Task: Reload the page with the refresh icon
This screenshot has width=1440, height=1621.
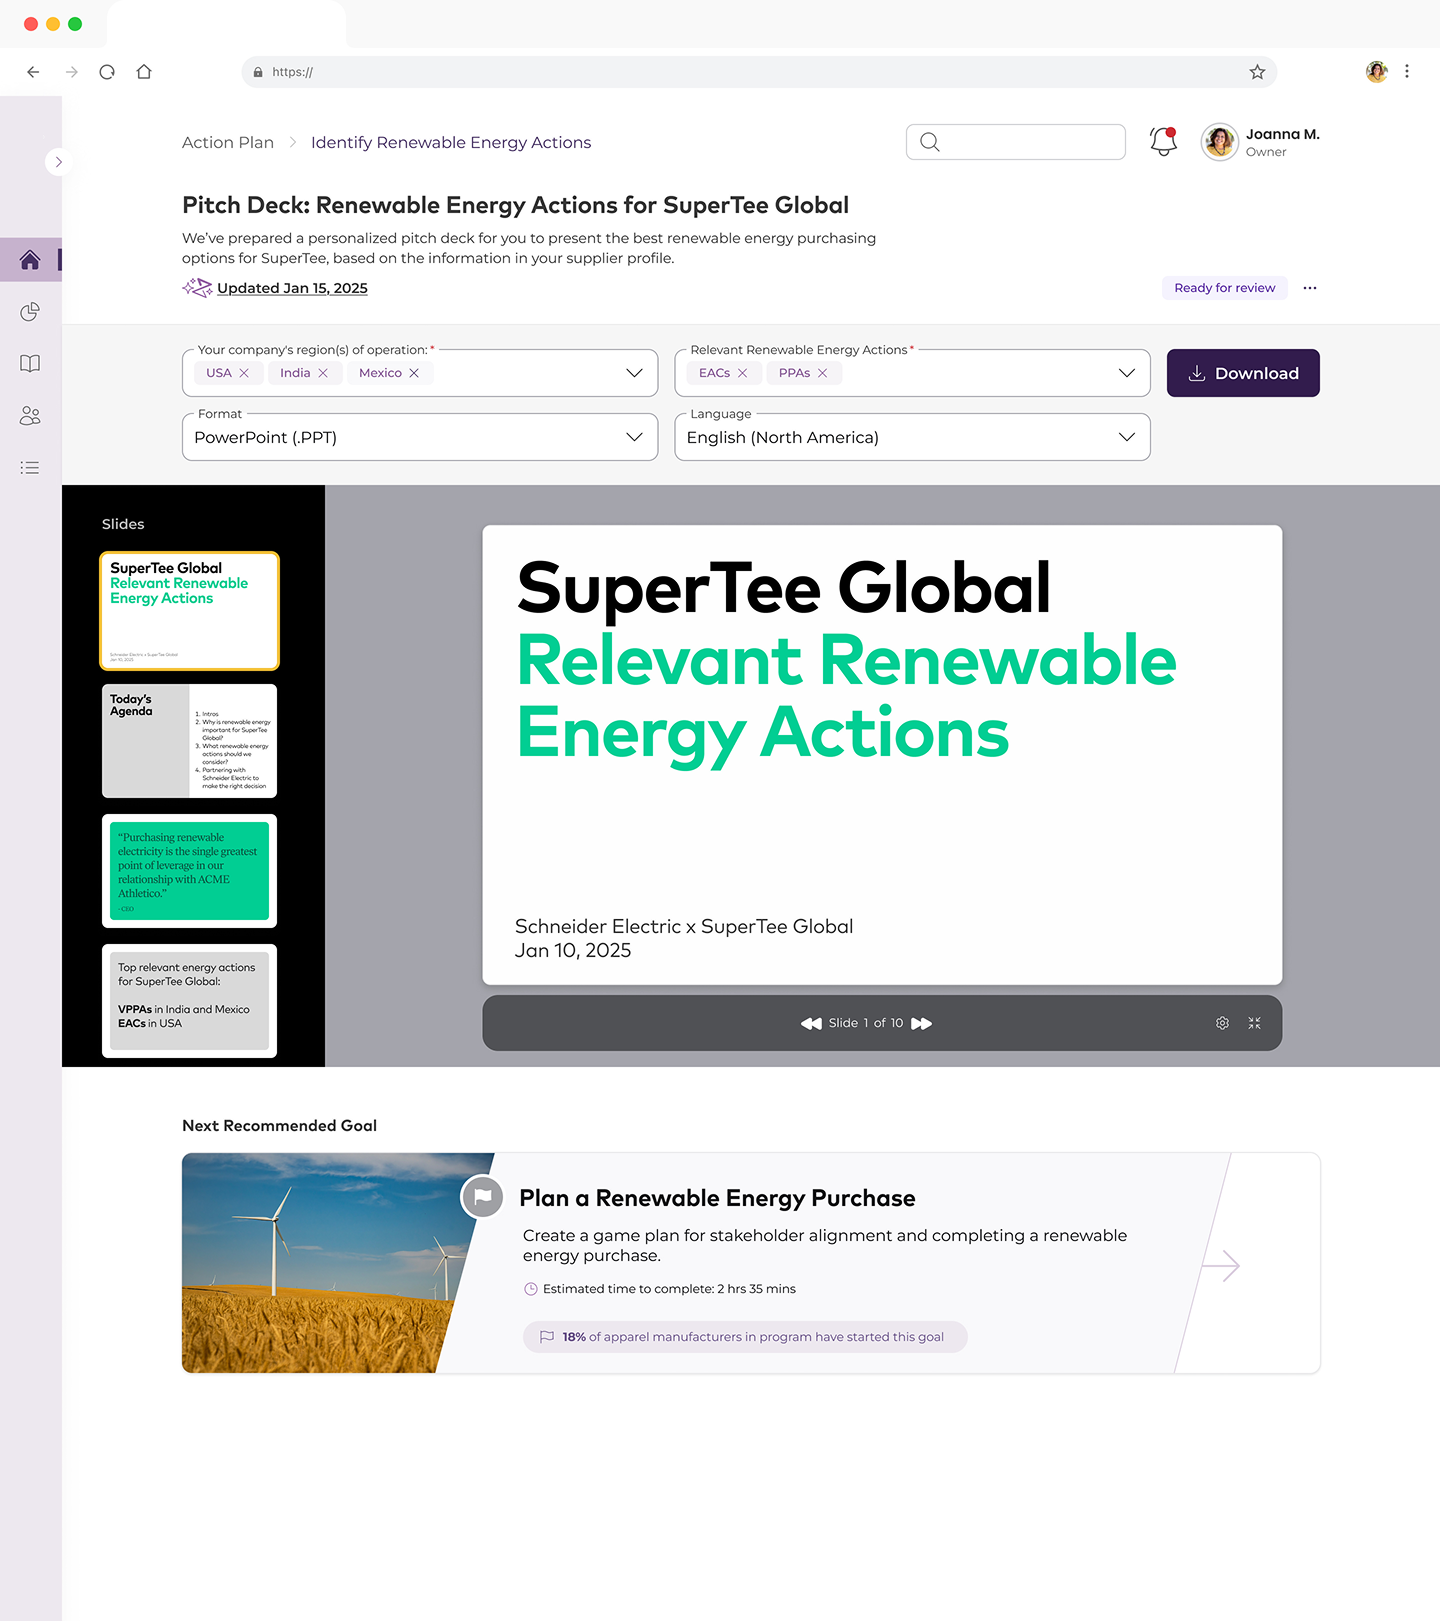Action: tap(107, 72)
